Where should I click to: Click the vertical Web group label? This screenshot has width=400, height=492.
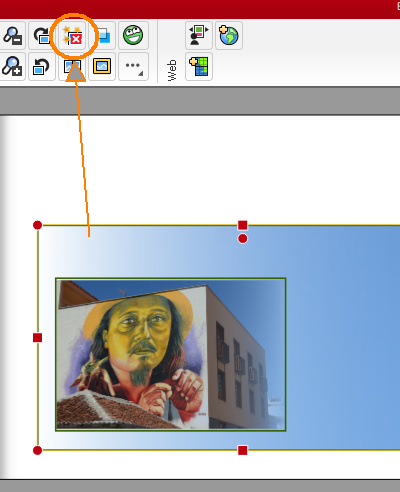[172, 70]
